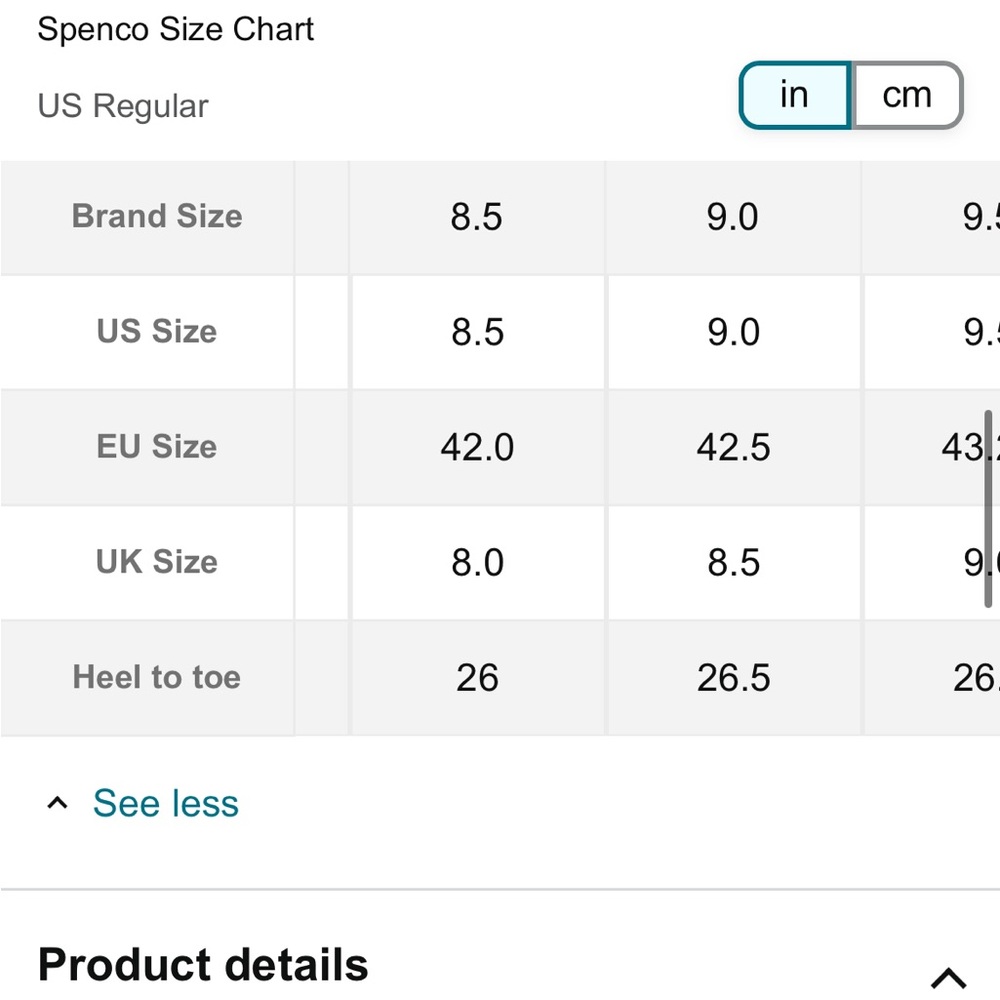Screen dimensions: 1000x1000
Task: Switch size chart units to inches
Action: (x=795, y=96)
